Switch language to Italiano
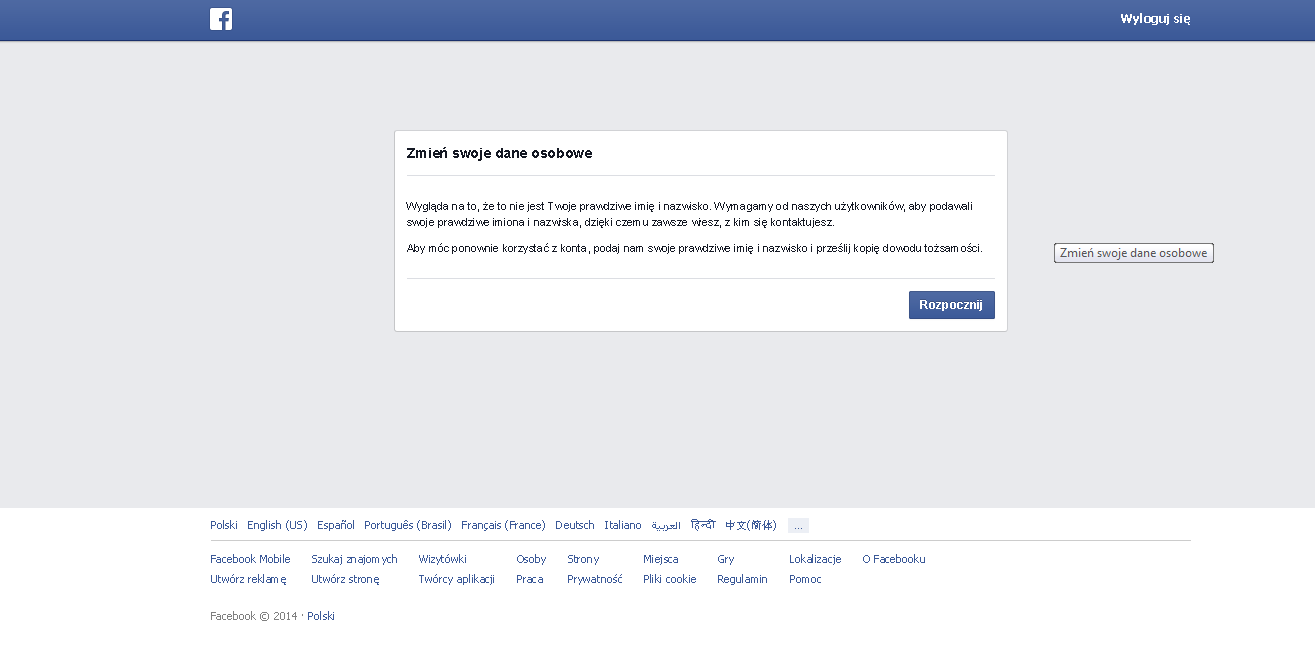 623,525
